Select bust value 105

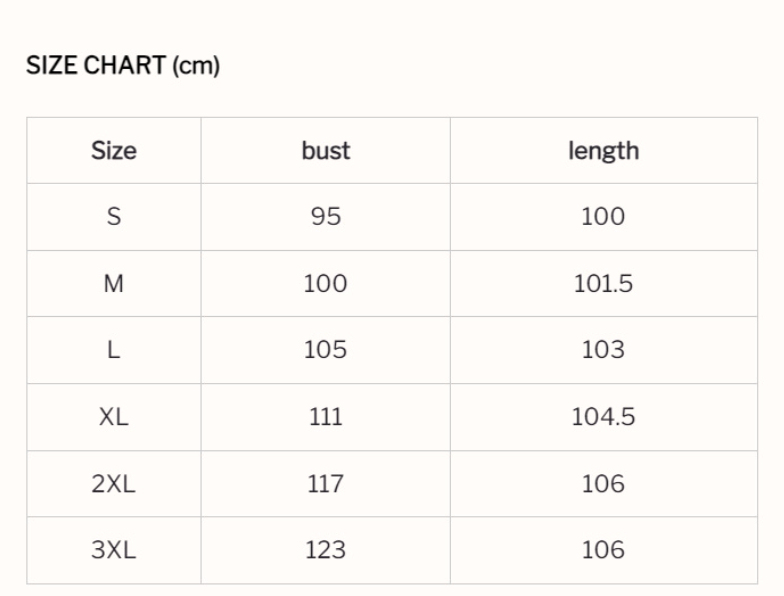coord(326,350)
